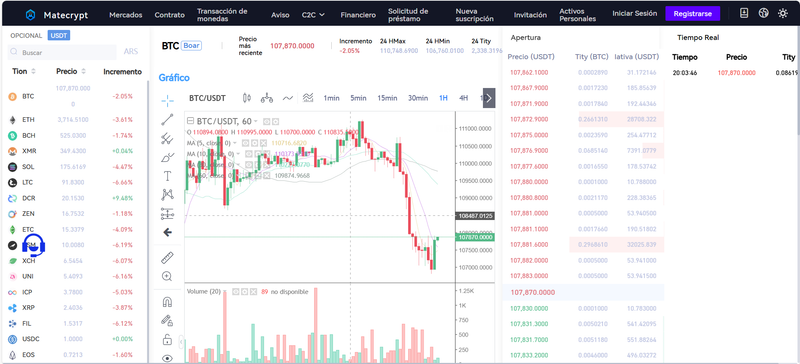The width and height of the screenshot is (800, 364).
Task: Switch chart to line style
Action: point(288,98)
